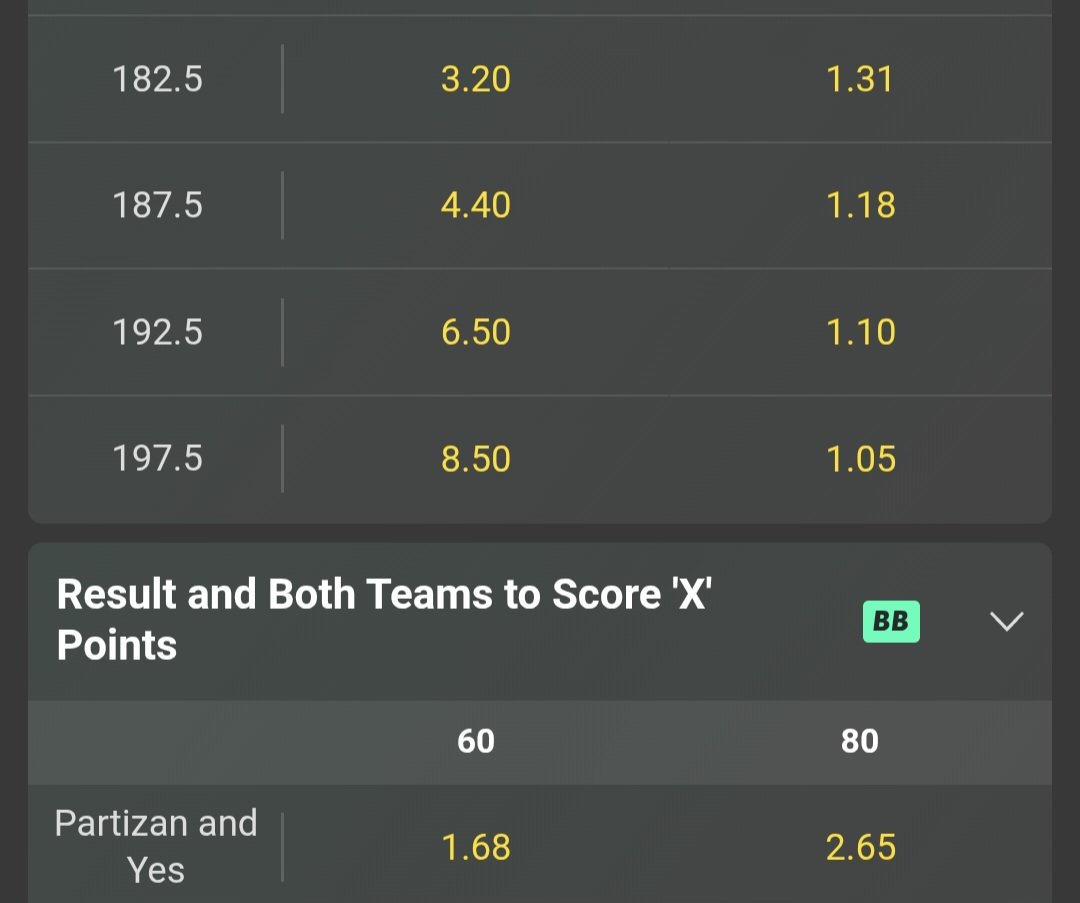This screenshot has height=903, width=1080.
Task: Tap the 187.5 line label
Action: (x=157, y=205)
